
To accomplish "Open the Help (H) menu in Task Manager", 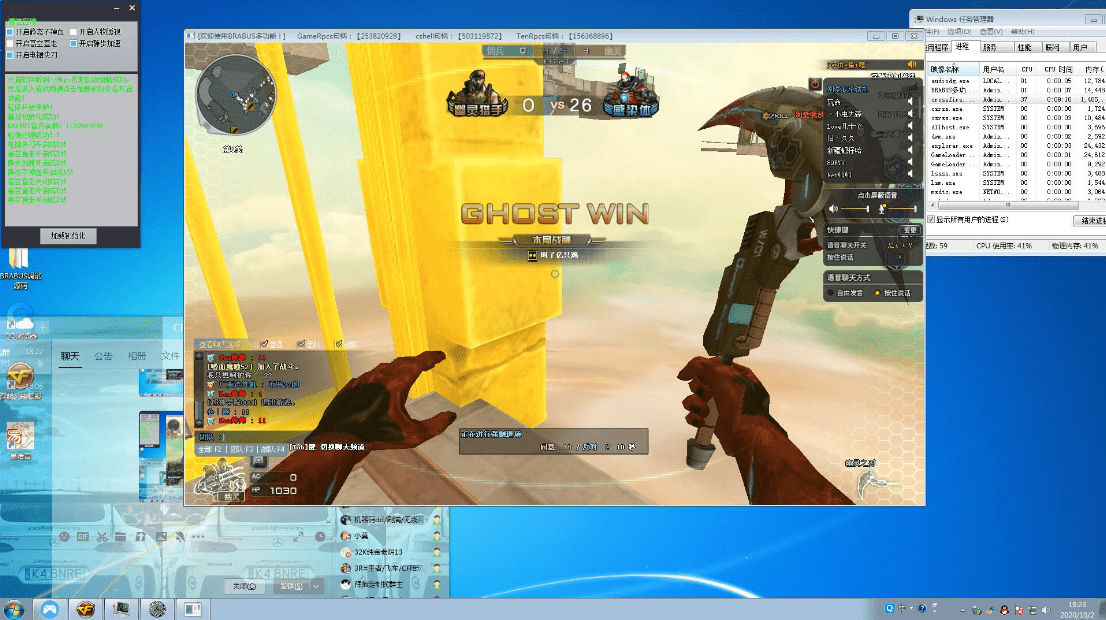I will coord(1023,32).
